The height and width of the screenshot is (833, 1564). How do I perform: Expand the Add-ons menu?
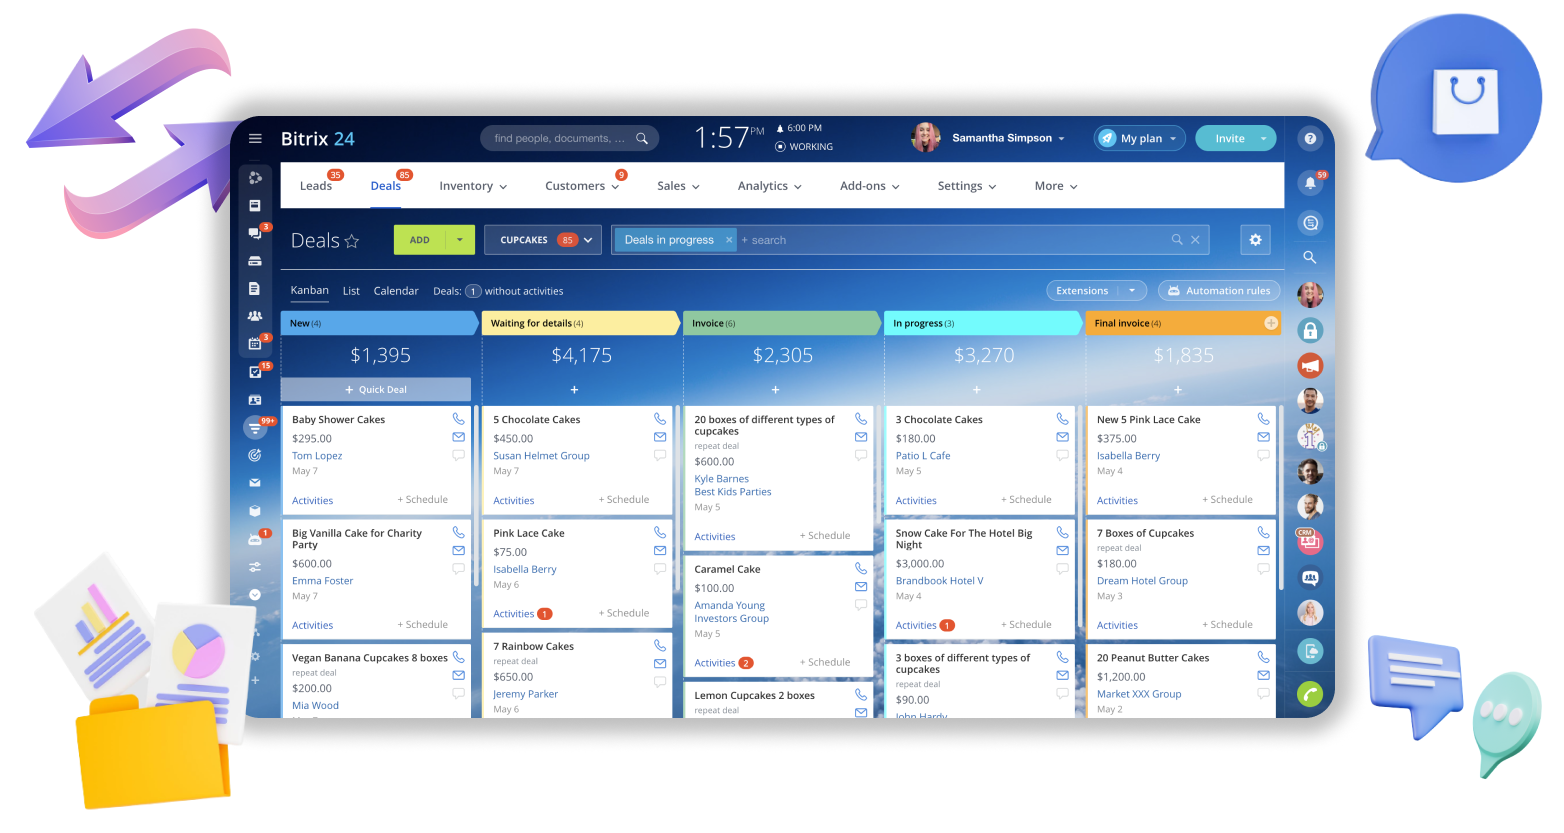coord(870,186)
